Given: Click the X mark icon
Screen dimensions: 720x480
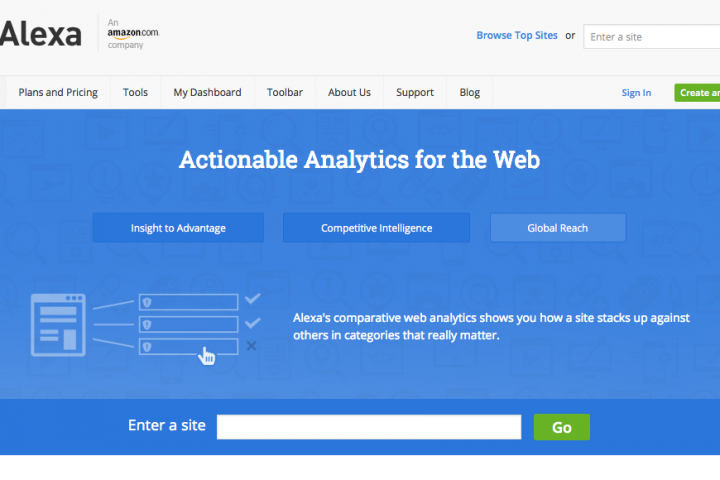Looking at the screenshot, I should 252,346.
